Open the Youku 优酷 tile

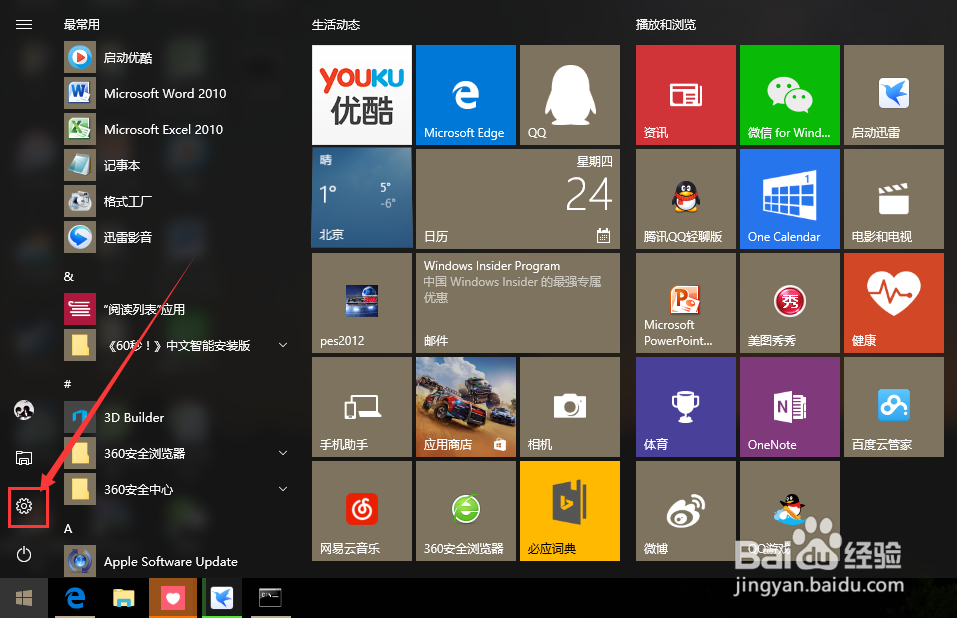(x=362, y=95)
